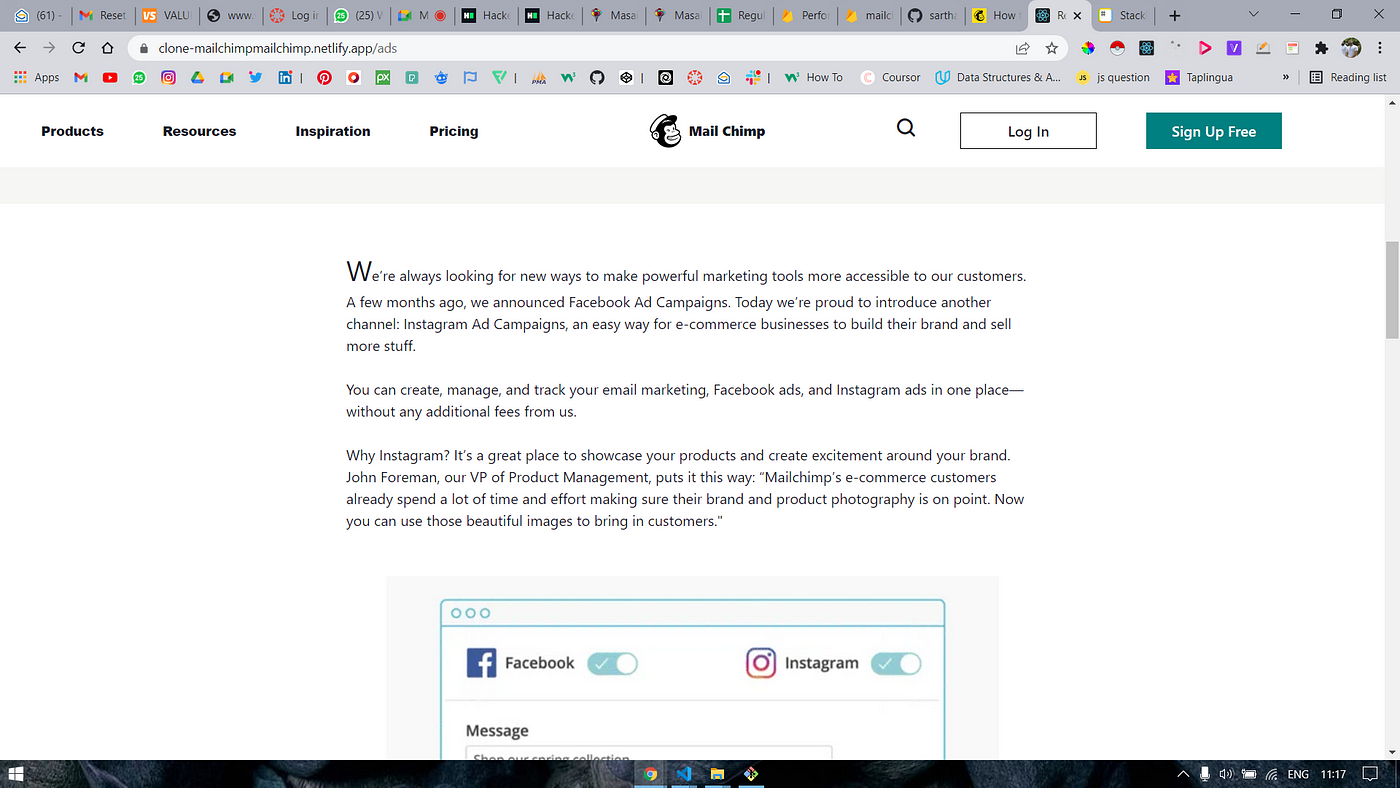Open the Google Meet bookmark icon
Image resolution: width=1400 pixels, height=788 pixels.
226,77
